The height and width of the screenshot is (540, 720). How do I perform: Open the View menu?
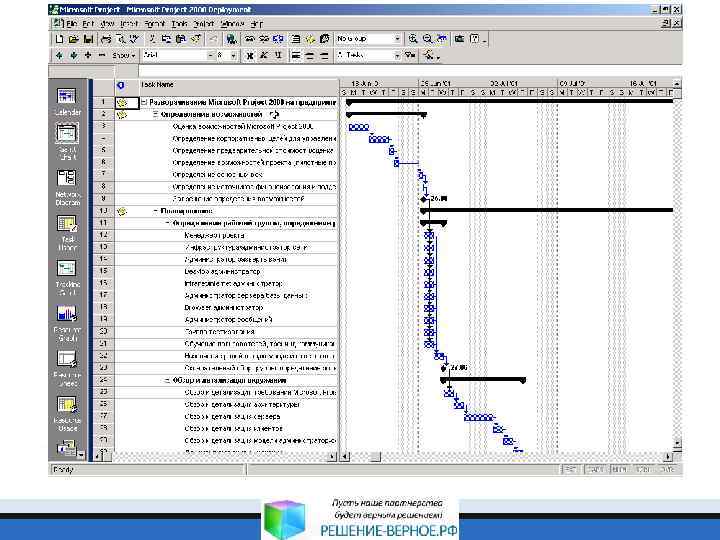pyautogui.click(x=107, y=24)
